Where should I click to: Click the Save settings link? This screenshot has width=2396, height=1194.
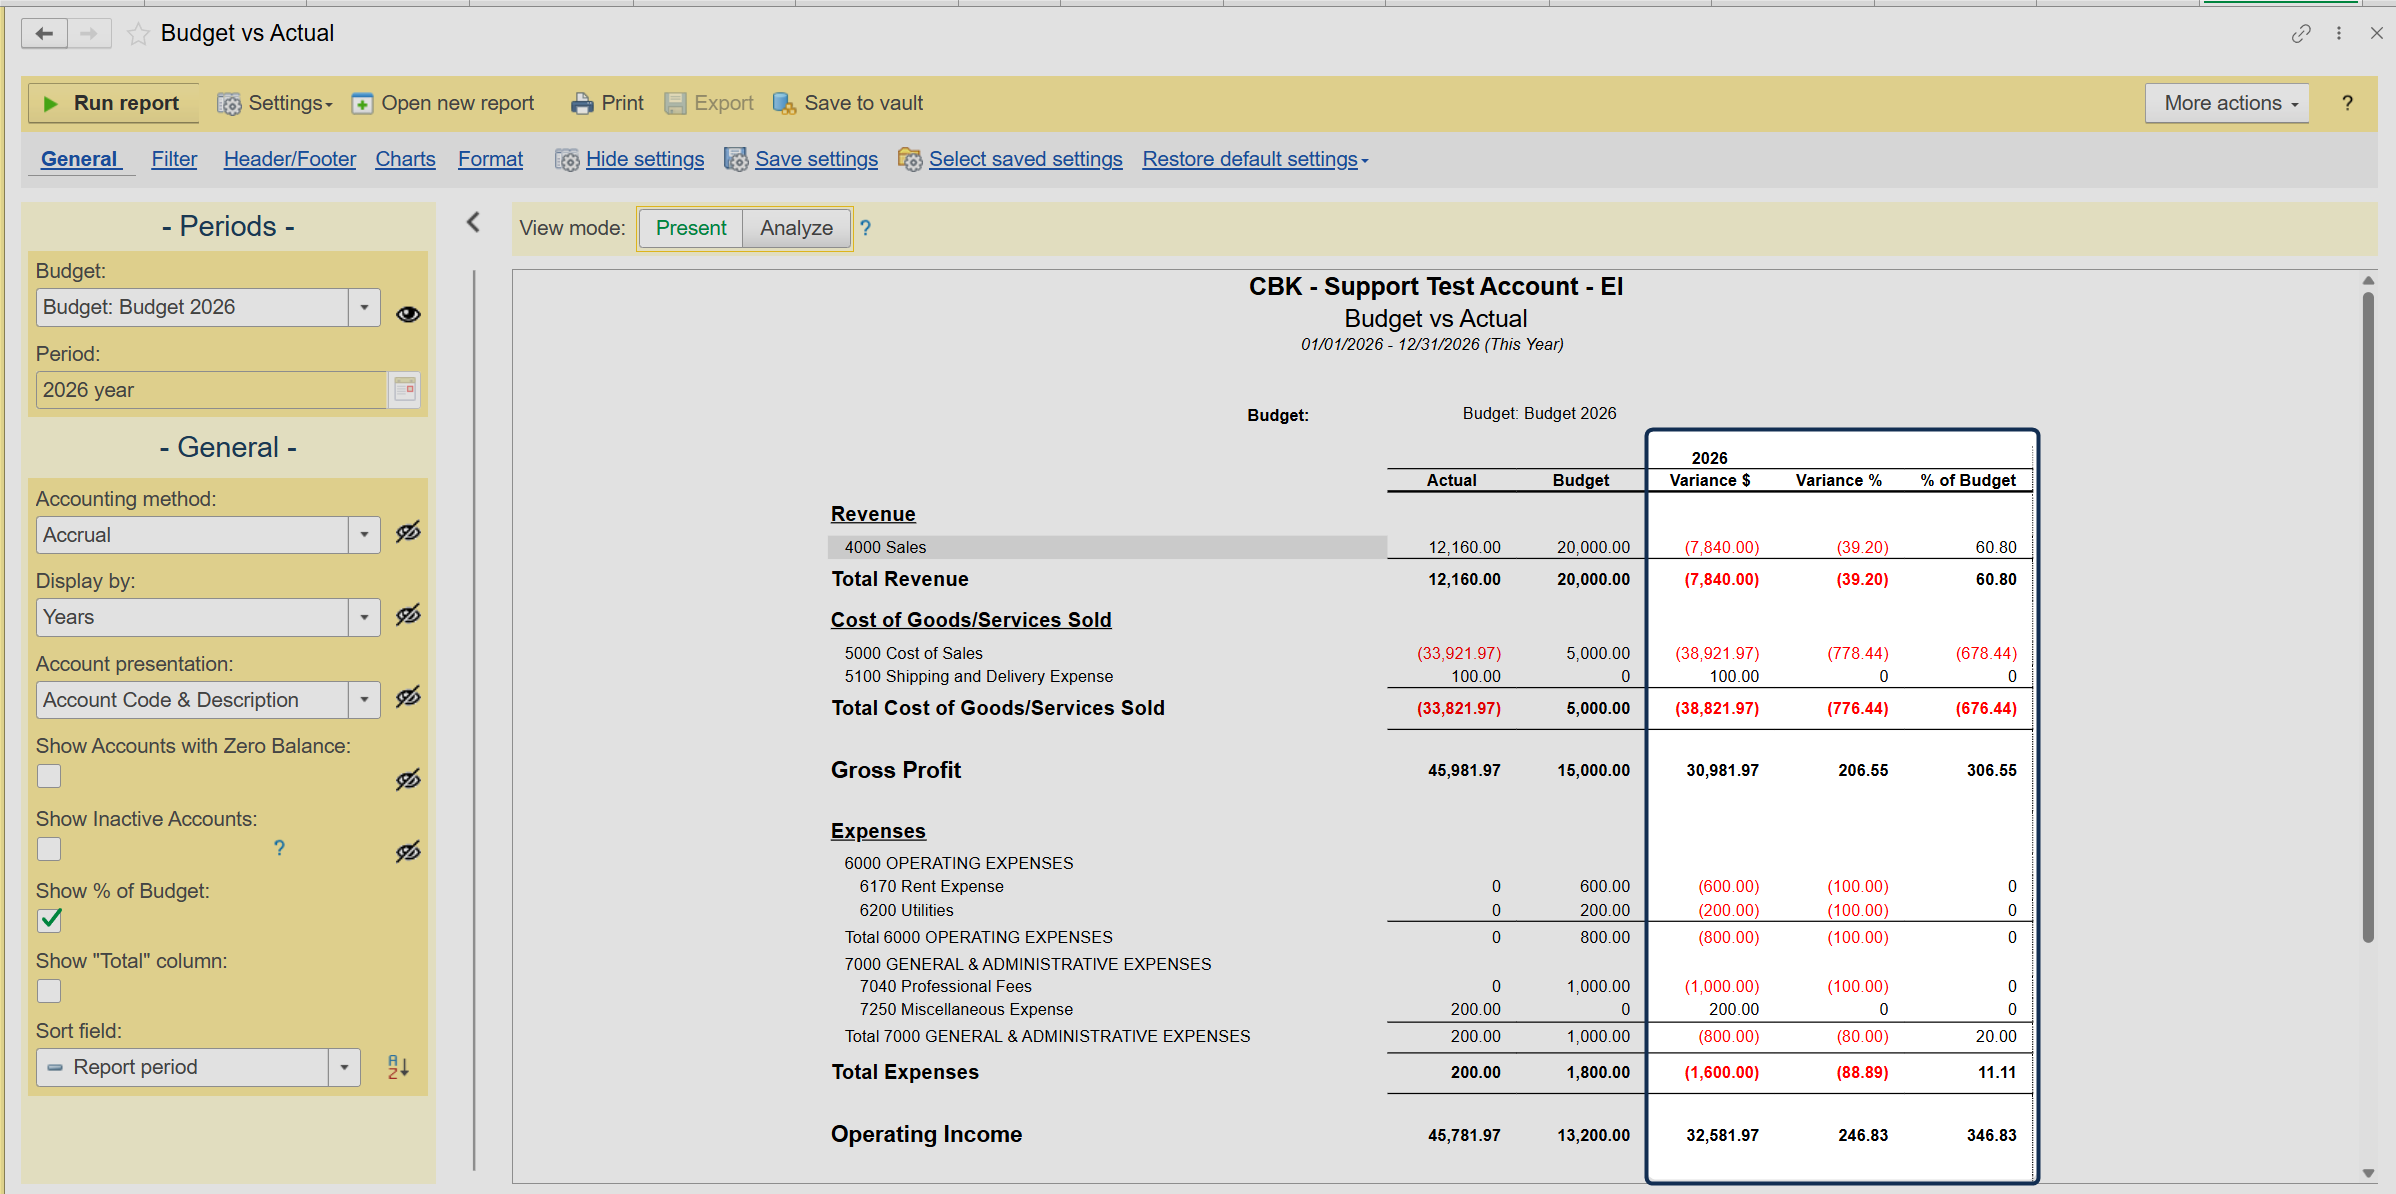(816, 159)
